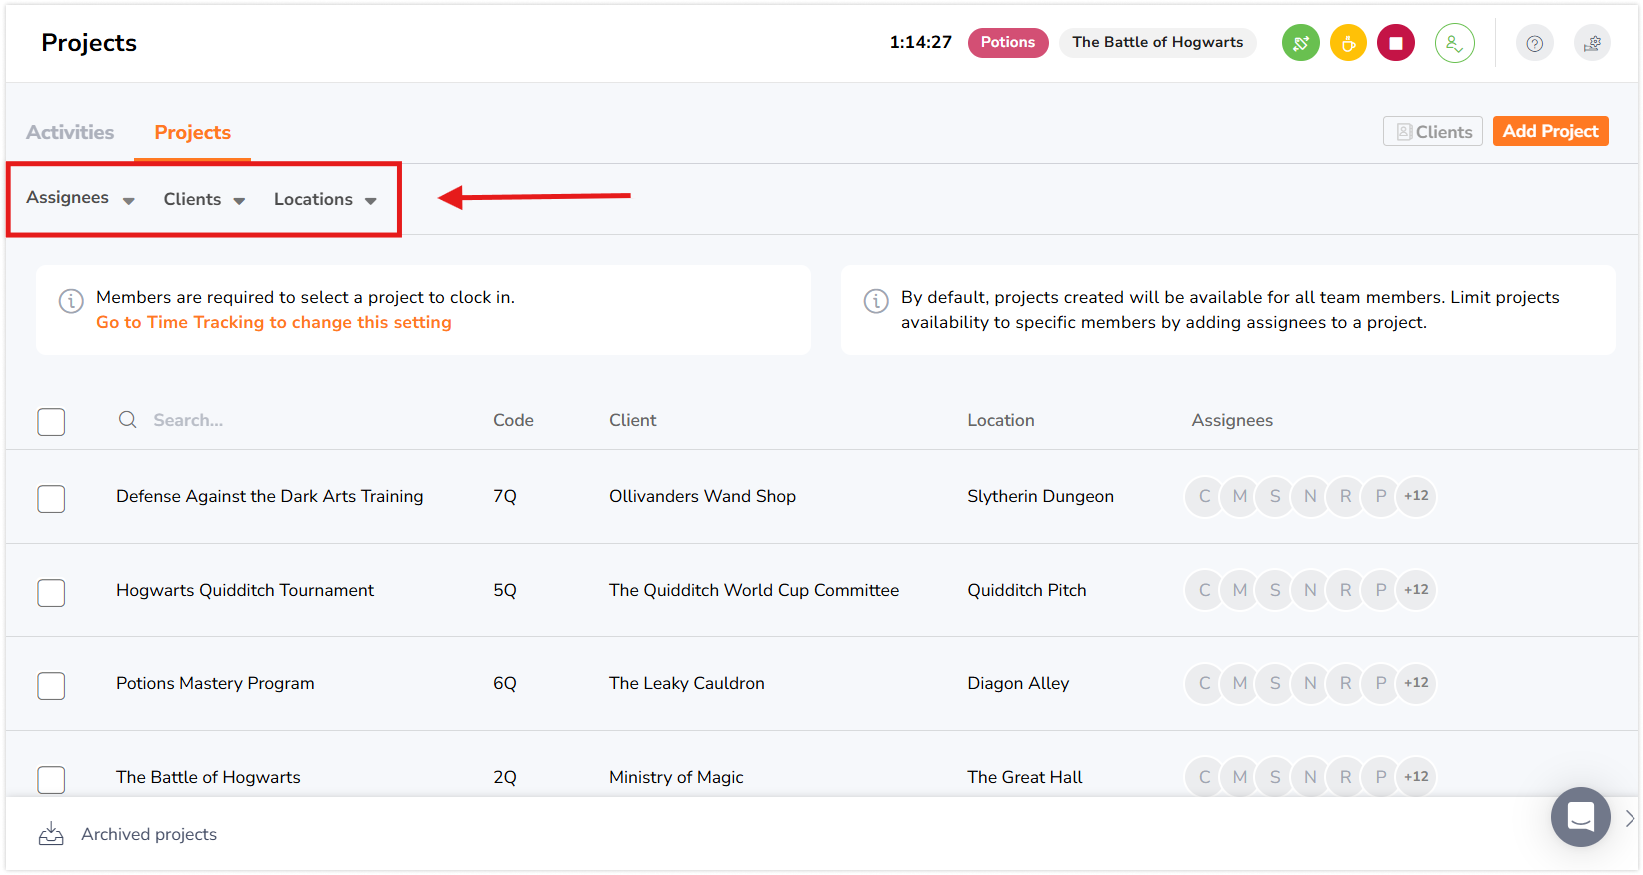The width and height of the screenshot is (1643, 875).
Task: Click The Great Hall location cell
Action: [1025, 777]
